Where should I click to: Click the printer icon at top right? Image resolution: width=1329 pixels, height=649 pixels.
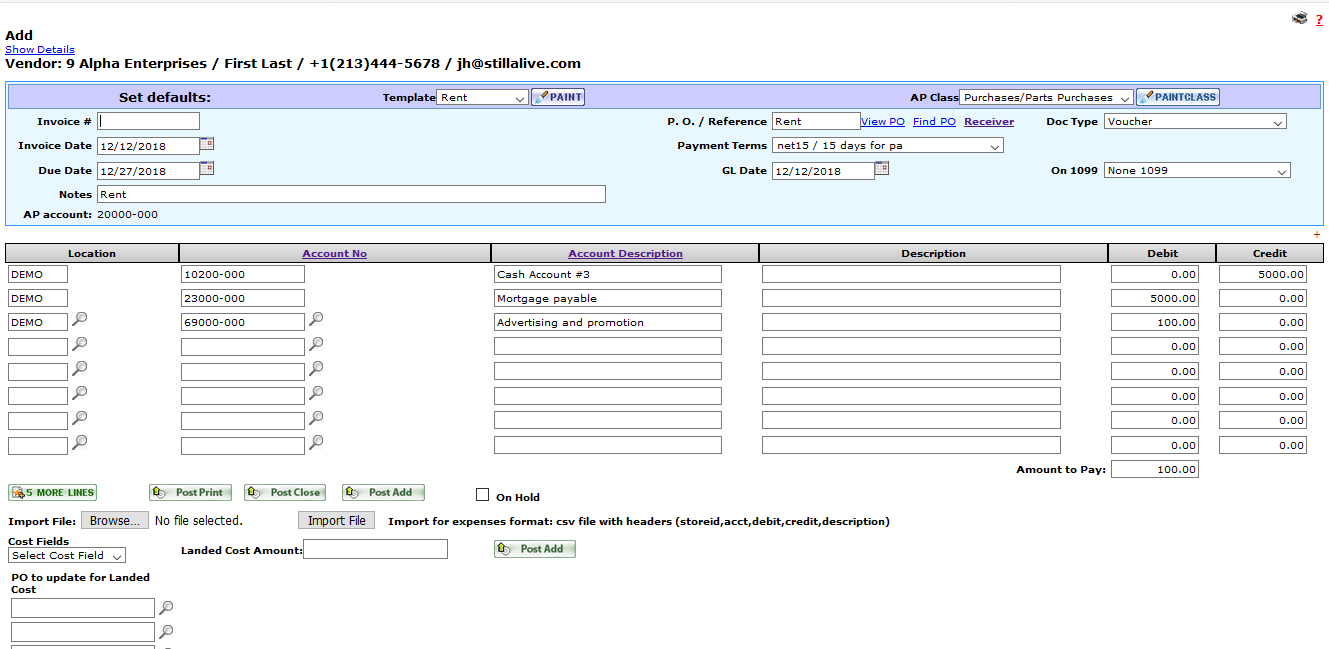[x=1299, y=18]
